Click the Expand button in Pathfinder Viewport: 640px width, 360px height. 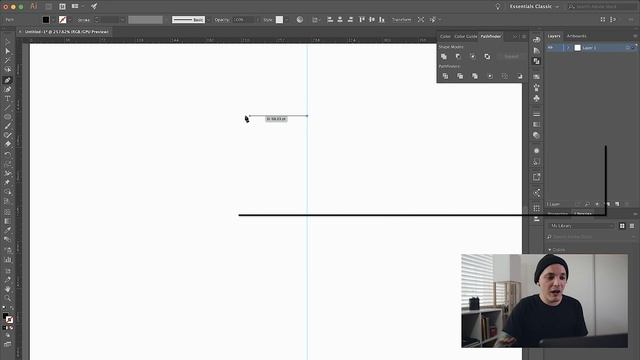(511, 56)
